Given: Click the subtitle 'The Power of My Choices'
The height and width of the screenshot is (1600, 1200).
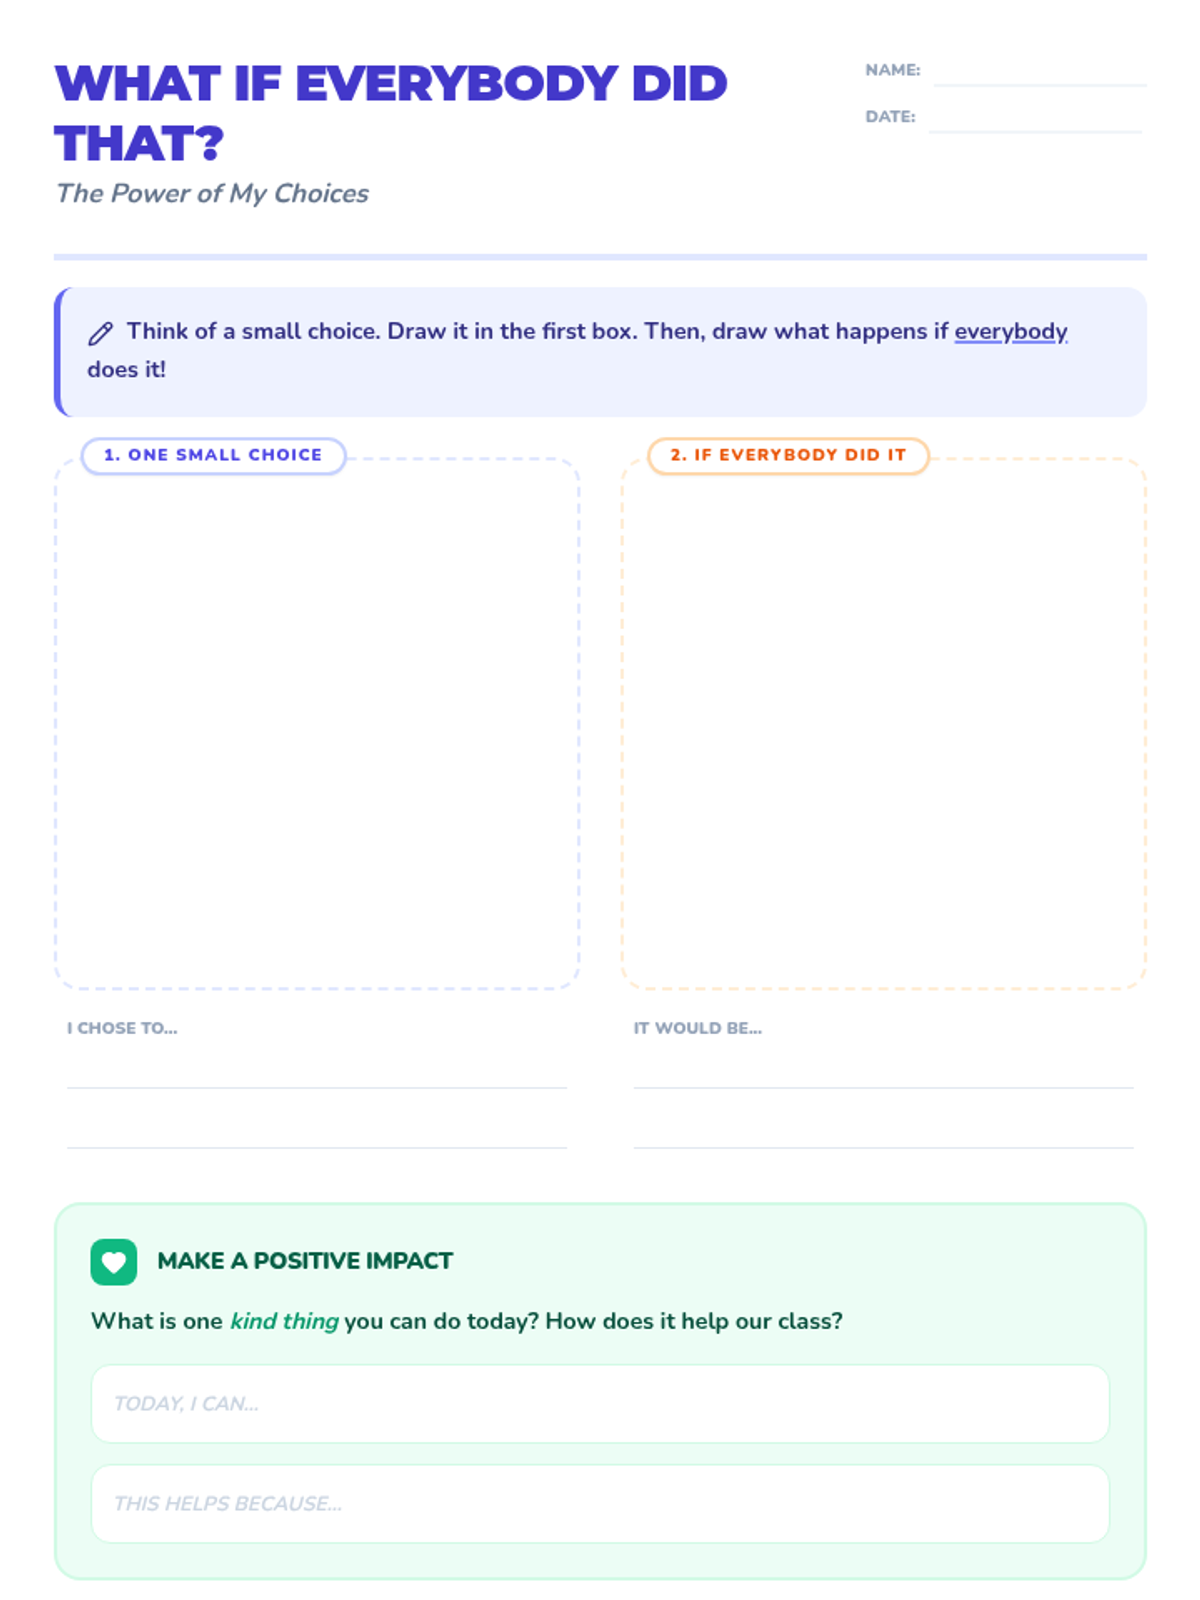Looking at the screenshot, I should [x=212, y=194].
